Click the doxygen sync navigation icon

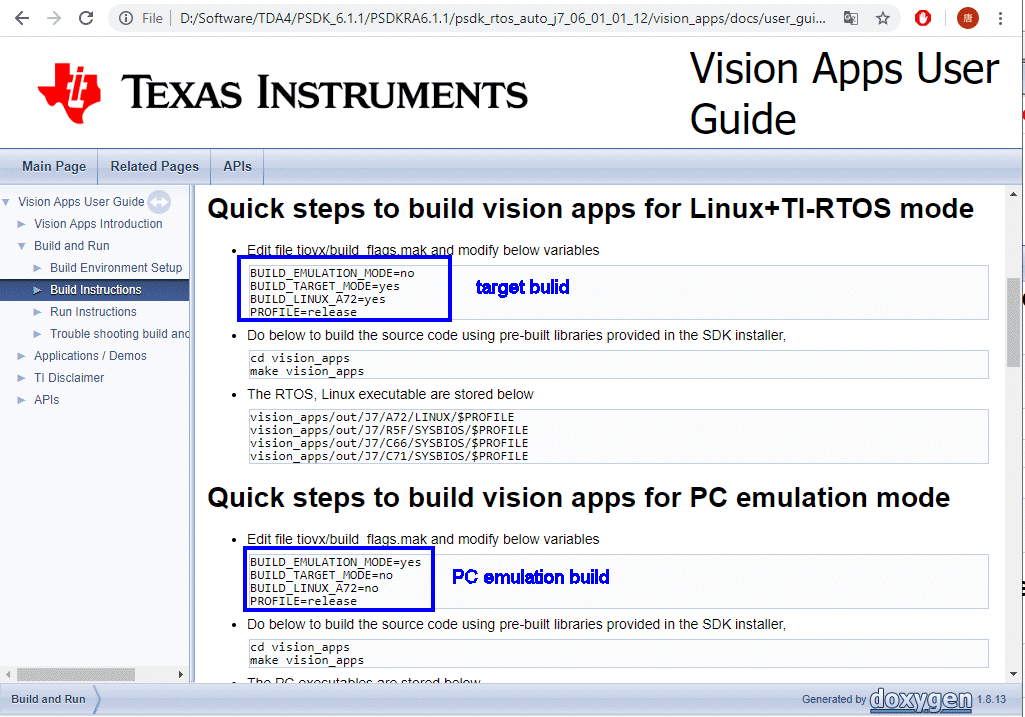point(159,202)
